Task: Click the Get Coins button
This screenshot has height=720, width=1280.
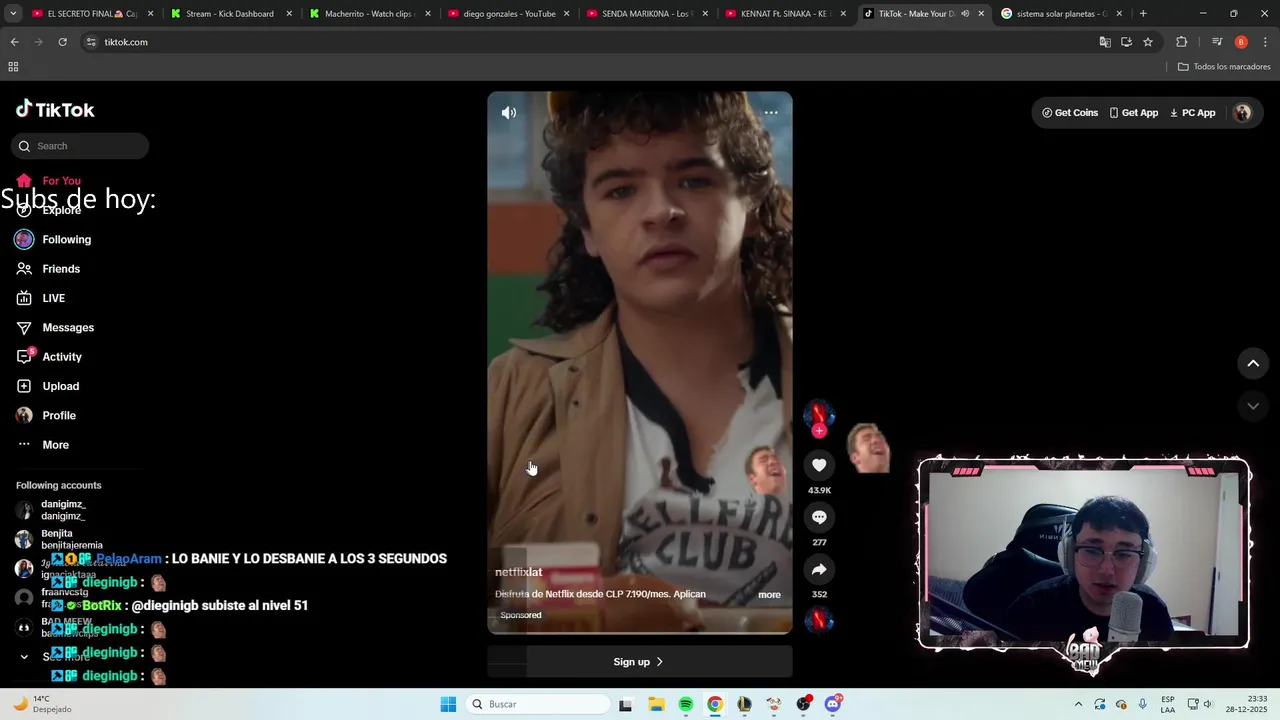Action: 1070,113
